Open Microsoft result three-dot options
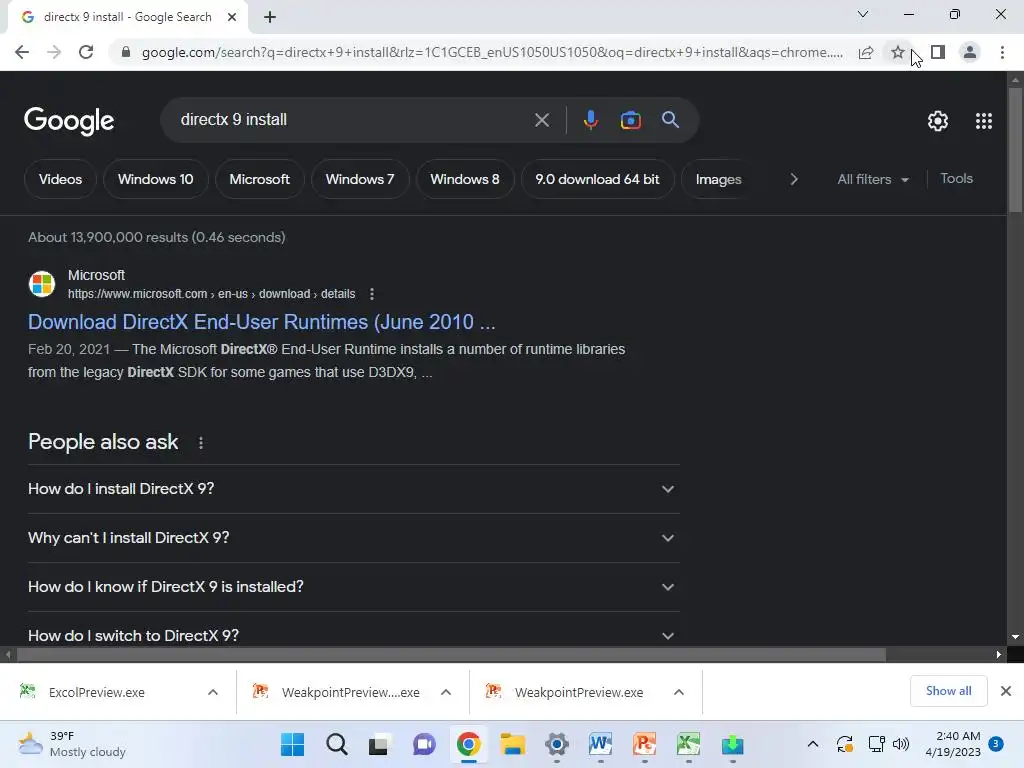The image size is (1024, 768). [372, 294]
